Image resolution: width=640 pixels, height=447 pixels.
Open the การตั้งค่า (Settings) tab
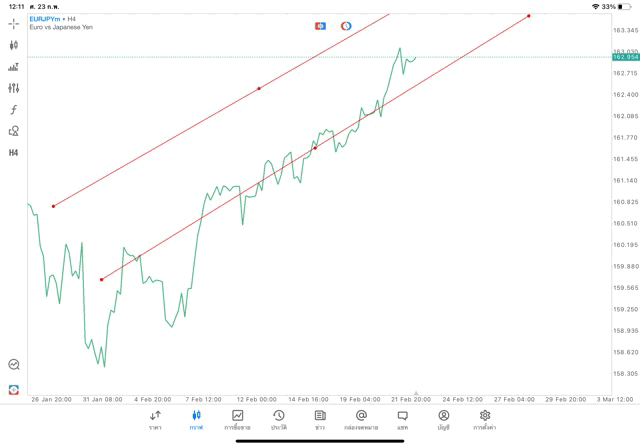(485, 419)
